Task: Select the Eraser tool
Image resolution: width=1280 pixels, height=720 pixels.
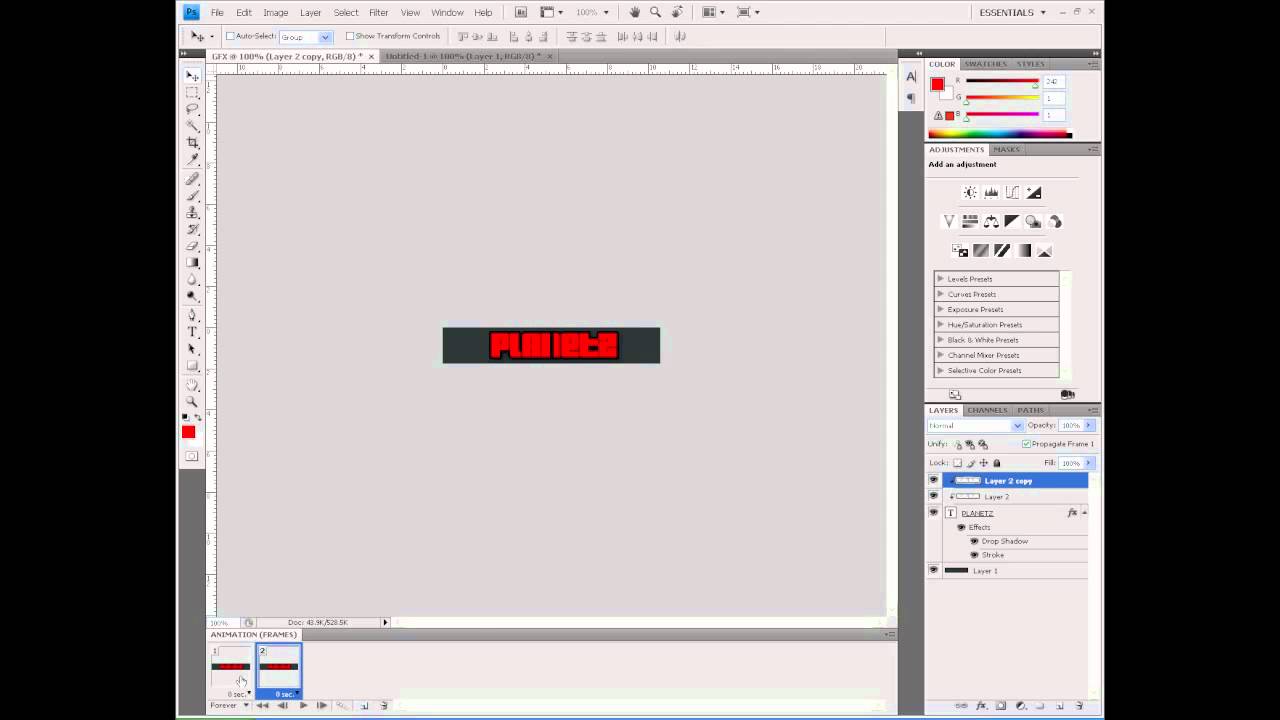Action: [192, 246]
